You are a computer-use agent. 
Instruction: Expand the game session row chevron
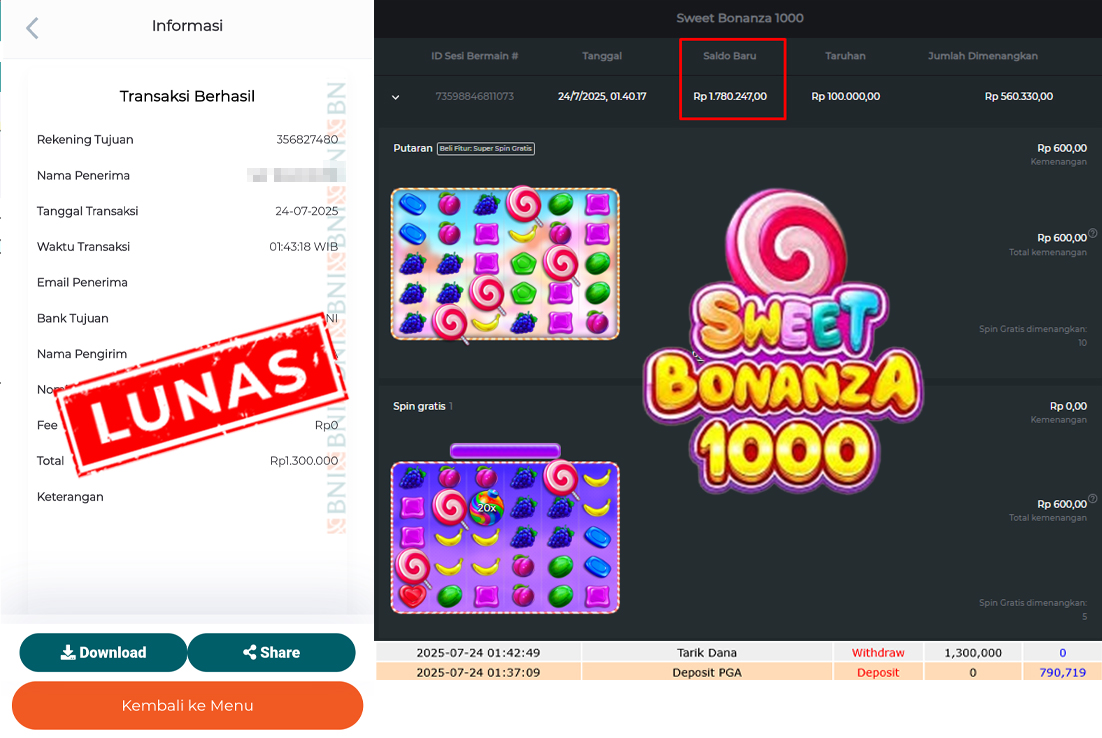click(x=396, y=97)
